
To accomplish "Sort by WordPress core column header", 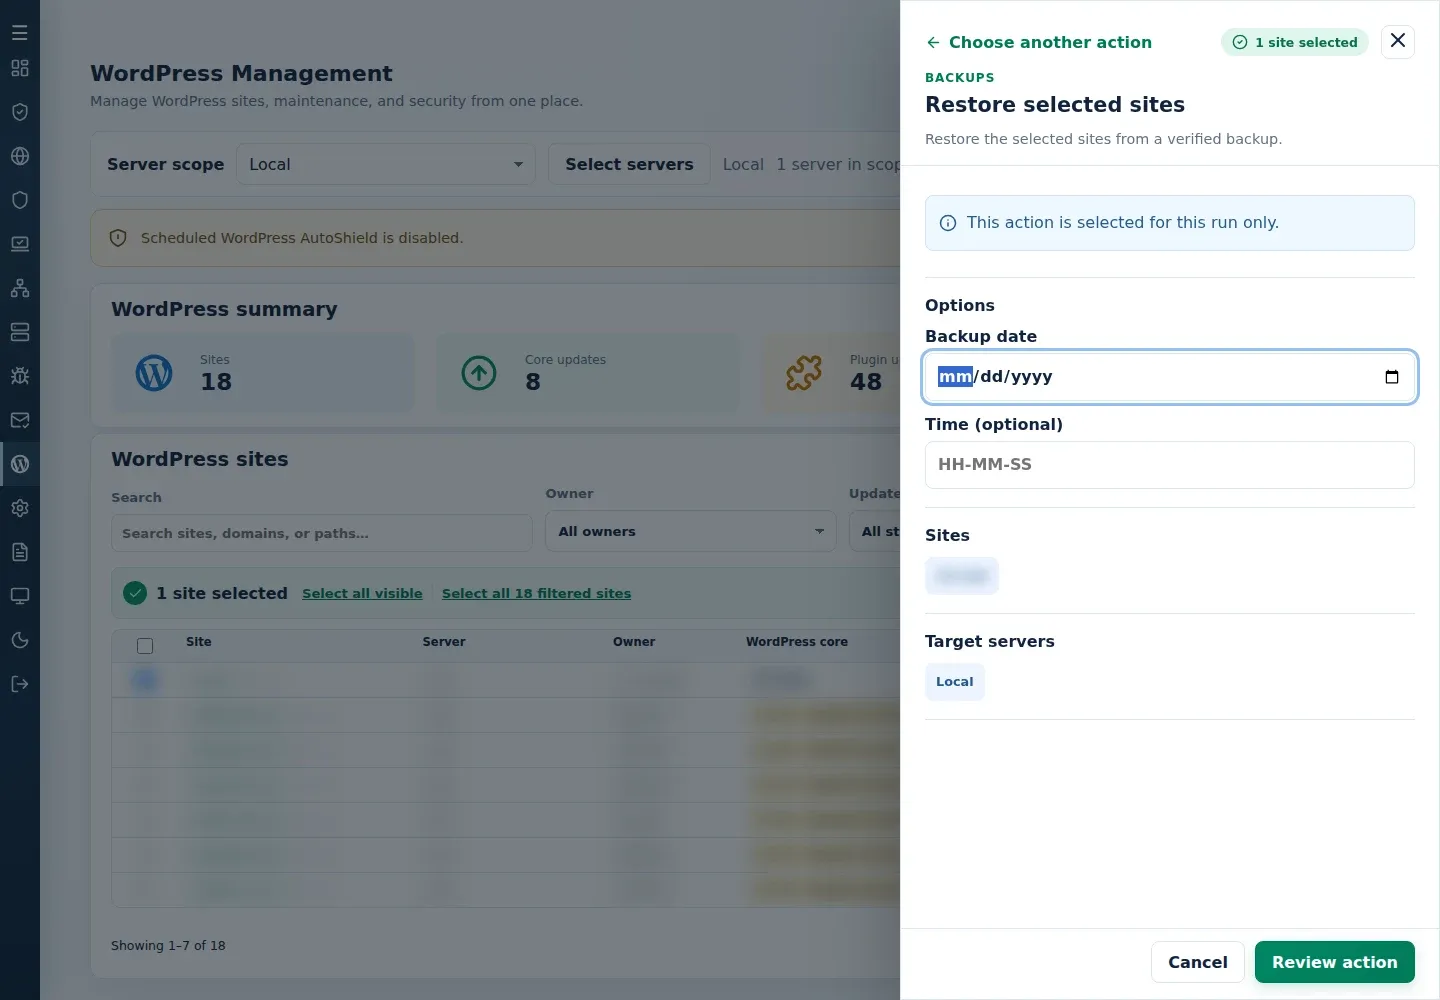I will [x=796, y=642].
